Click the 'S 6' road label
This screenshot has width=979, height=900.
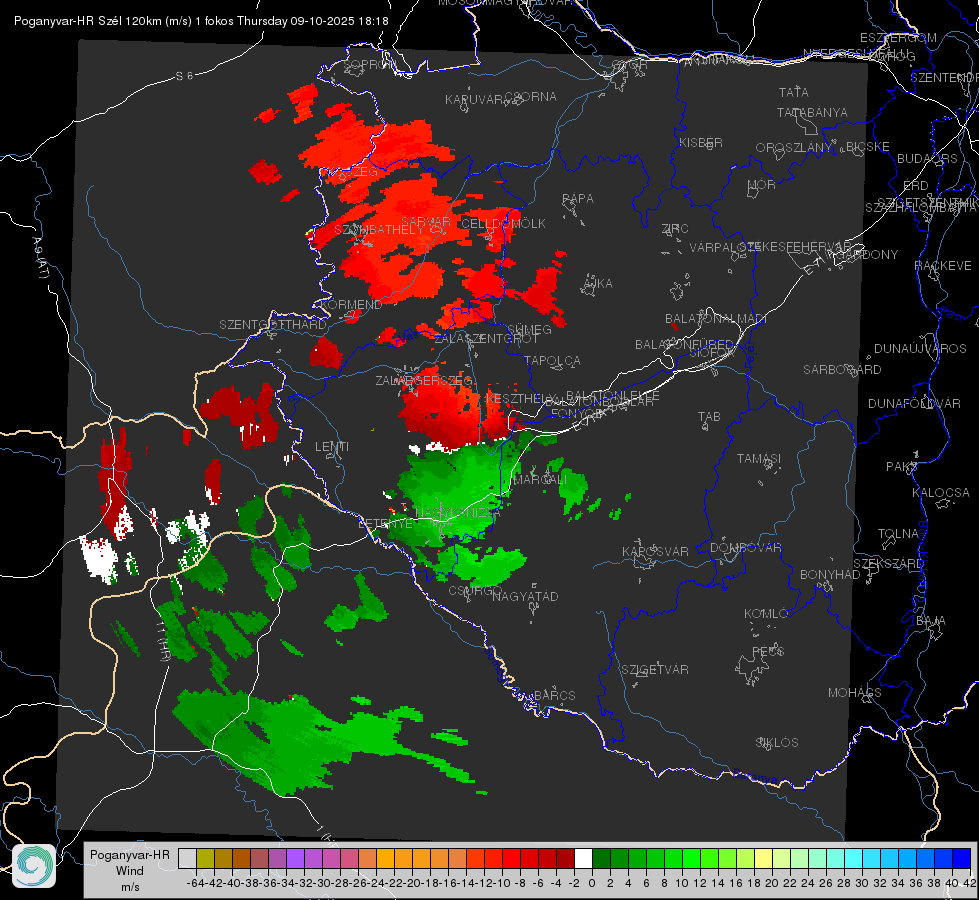coord(184,76)
